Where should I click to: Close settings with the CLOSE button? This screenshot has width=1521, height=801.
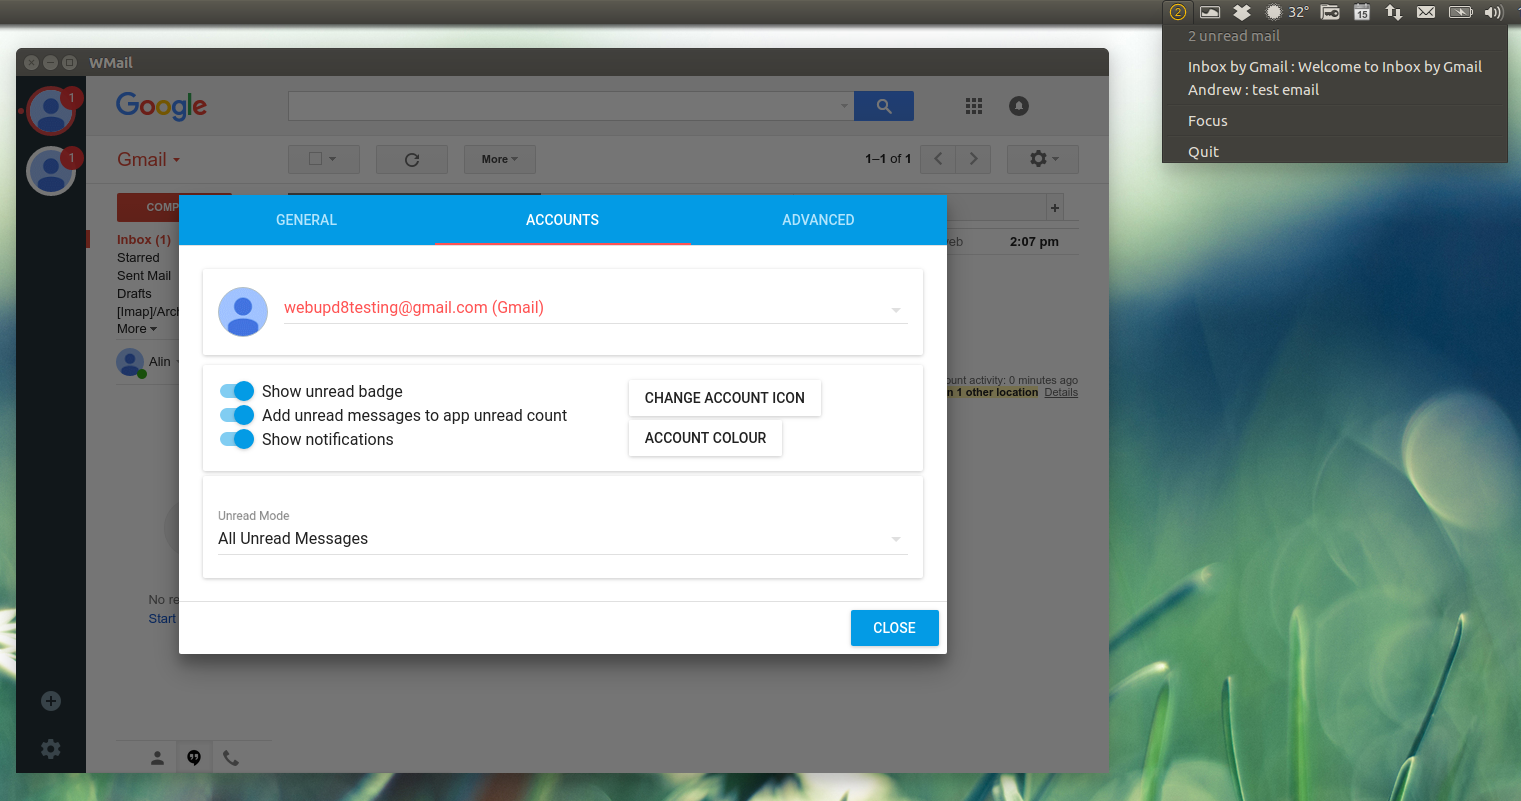[894, 627]
